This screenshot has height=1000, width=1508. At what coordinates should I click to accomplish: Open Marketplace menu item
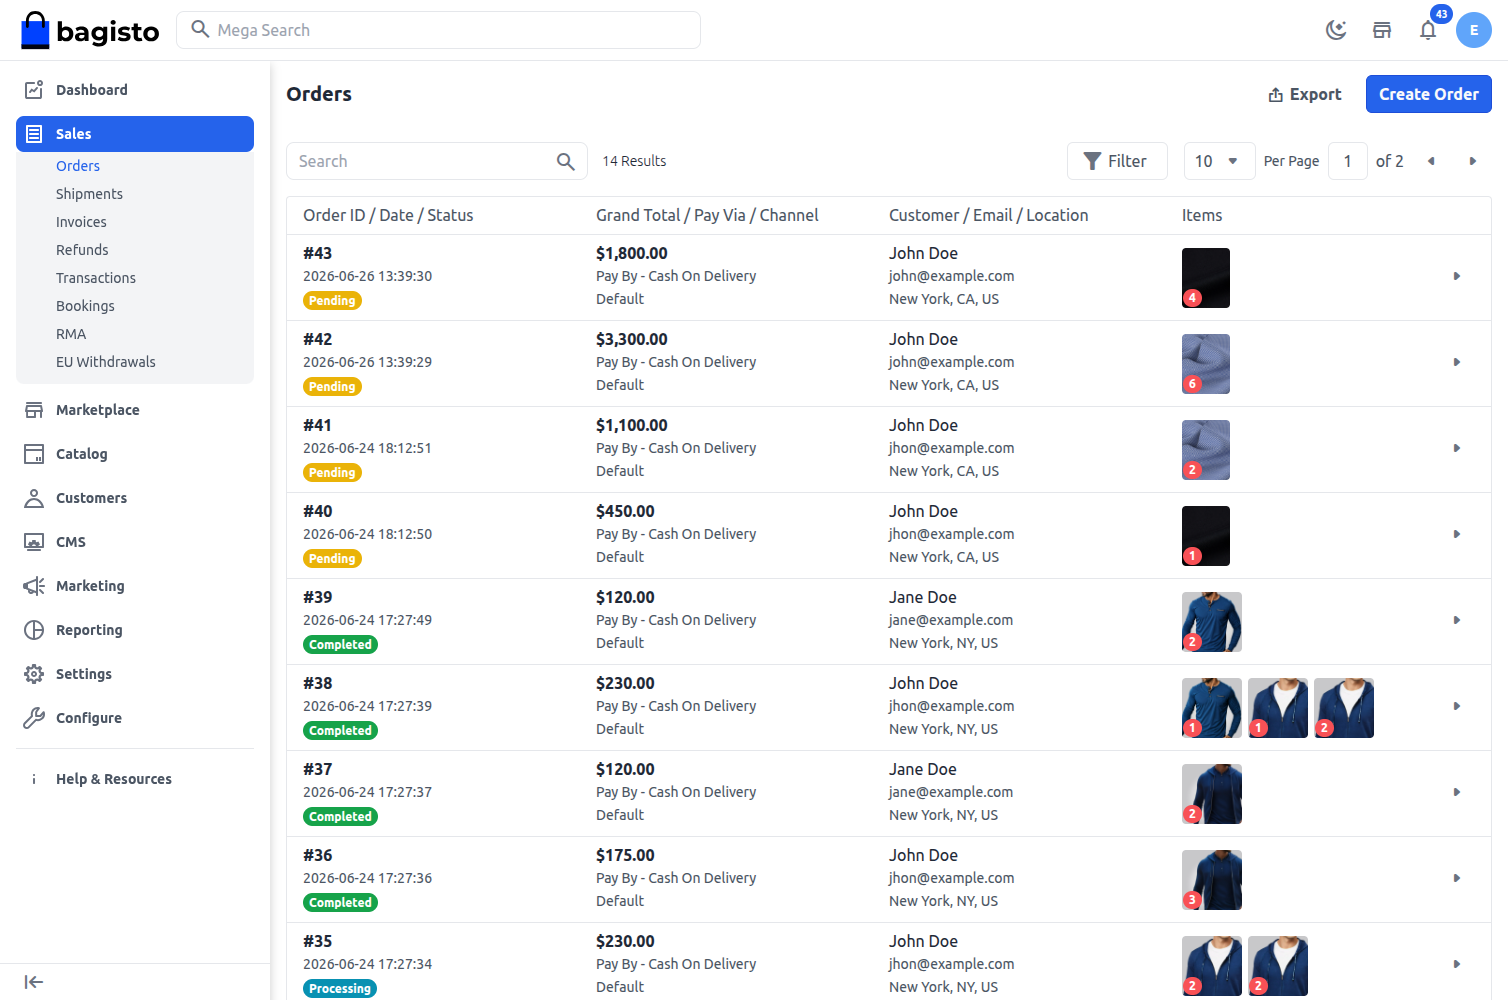click(x=135, y=410)
